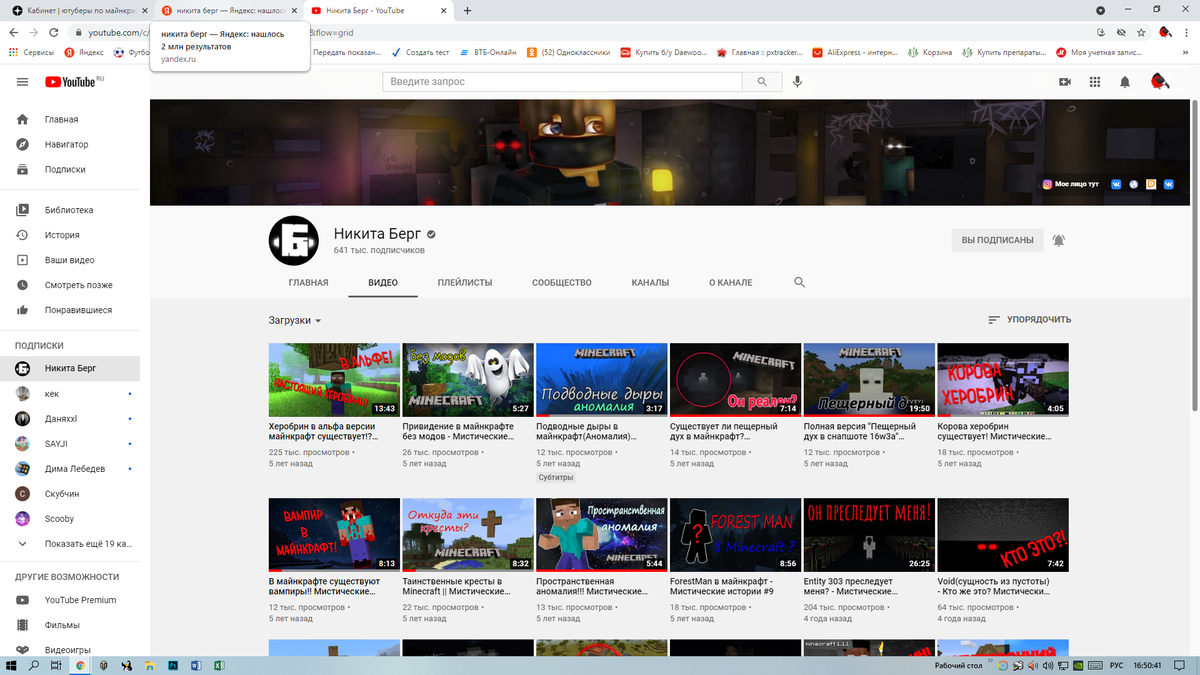
Task: Switch to the Каналы channel tab
Action: (x=650, y=283)
